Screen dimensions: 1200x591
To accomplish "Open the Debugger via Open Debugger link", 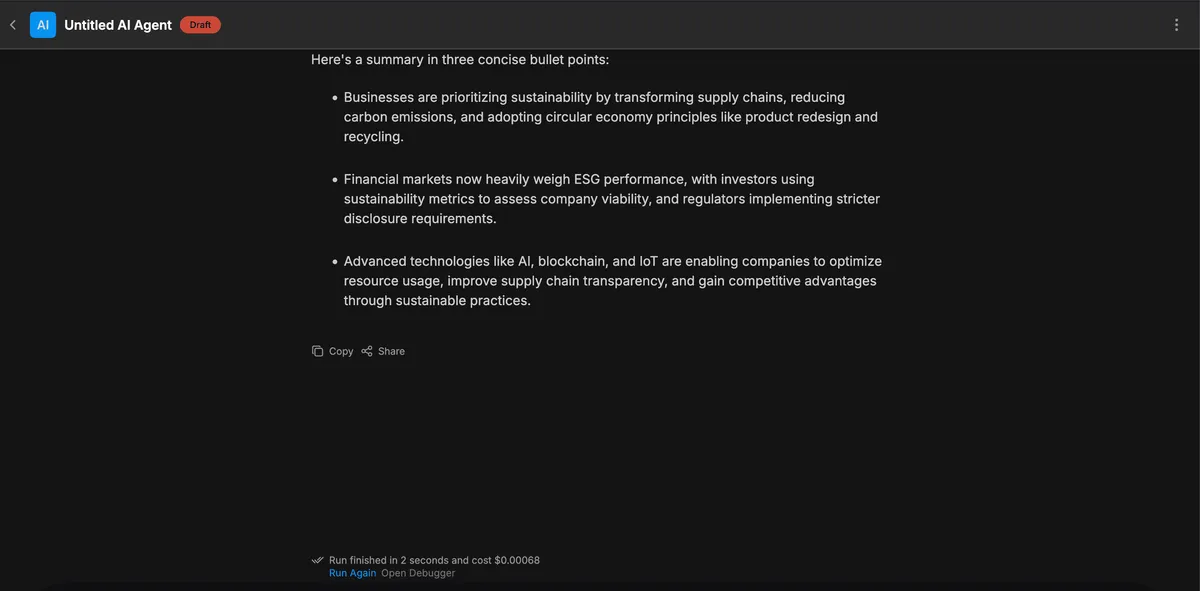I will [418, 573].
